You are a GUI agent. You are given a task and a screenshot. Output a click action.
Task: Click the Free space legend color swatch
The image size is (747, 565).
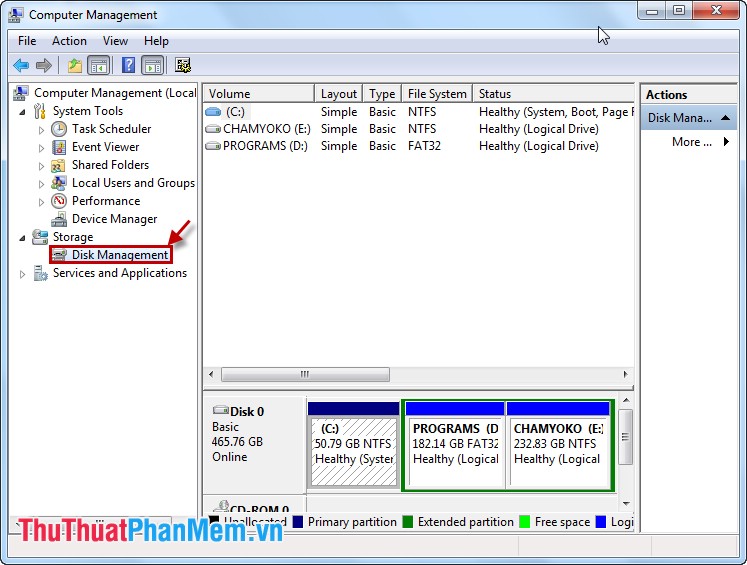(x=525, y=522)
